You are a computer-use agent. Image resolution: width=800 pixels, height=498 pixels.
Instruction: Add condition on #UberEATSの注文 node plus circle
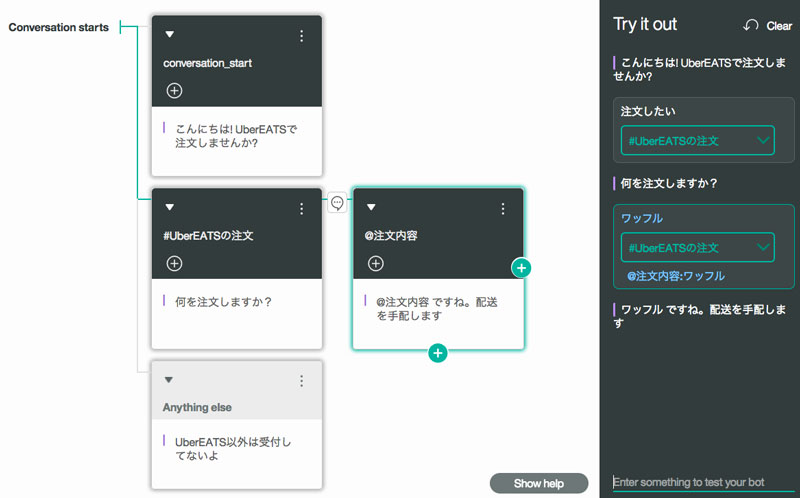tap(174, 263)
